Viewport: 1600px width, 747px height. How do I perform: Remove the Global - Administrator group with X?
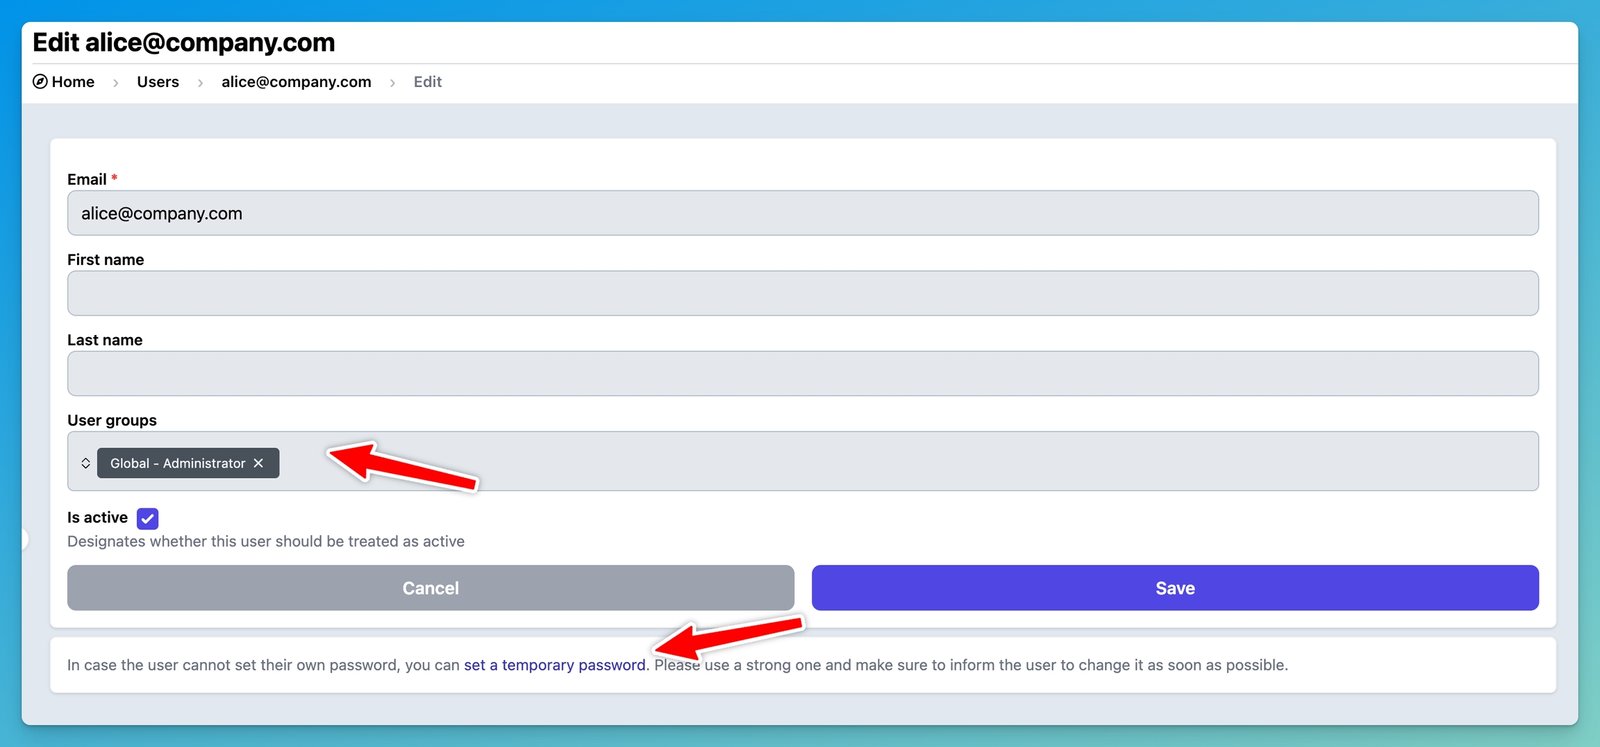point(259,463)
